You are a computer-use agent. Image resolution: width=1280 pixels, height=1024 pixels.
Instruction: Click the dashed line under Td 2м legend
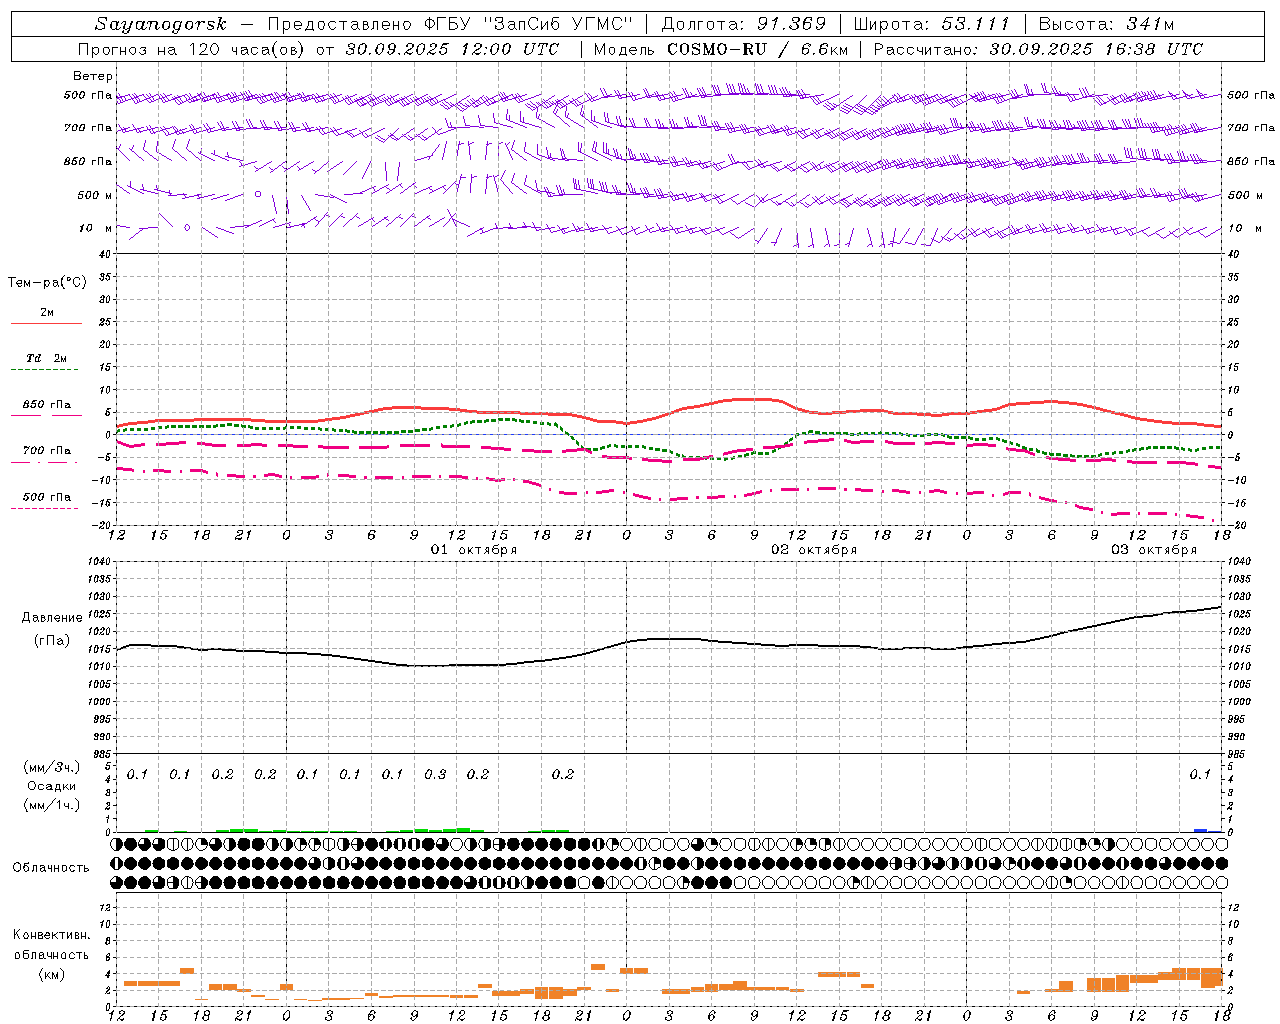(46, 370)
